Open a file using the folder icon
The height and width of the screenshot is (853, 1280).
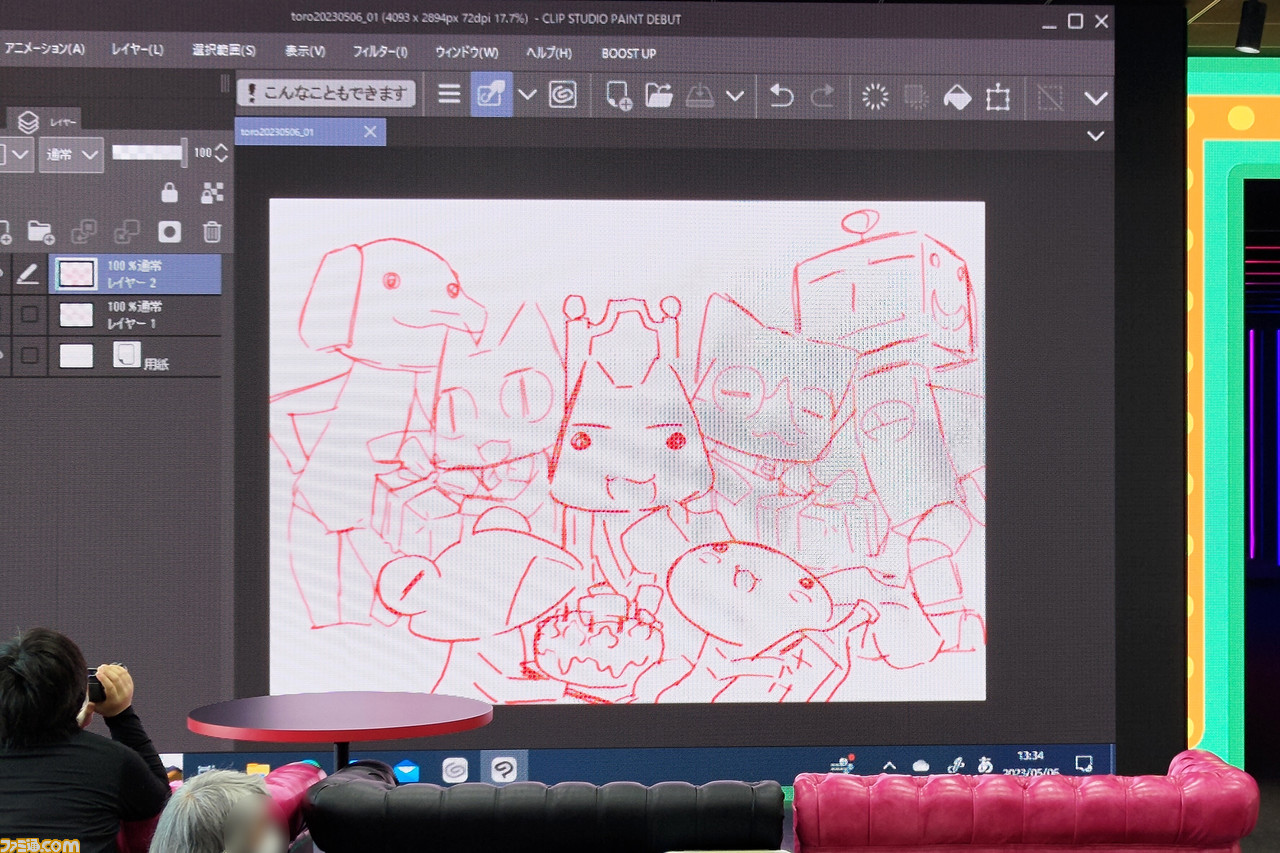[x=659, y=96]
